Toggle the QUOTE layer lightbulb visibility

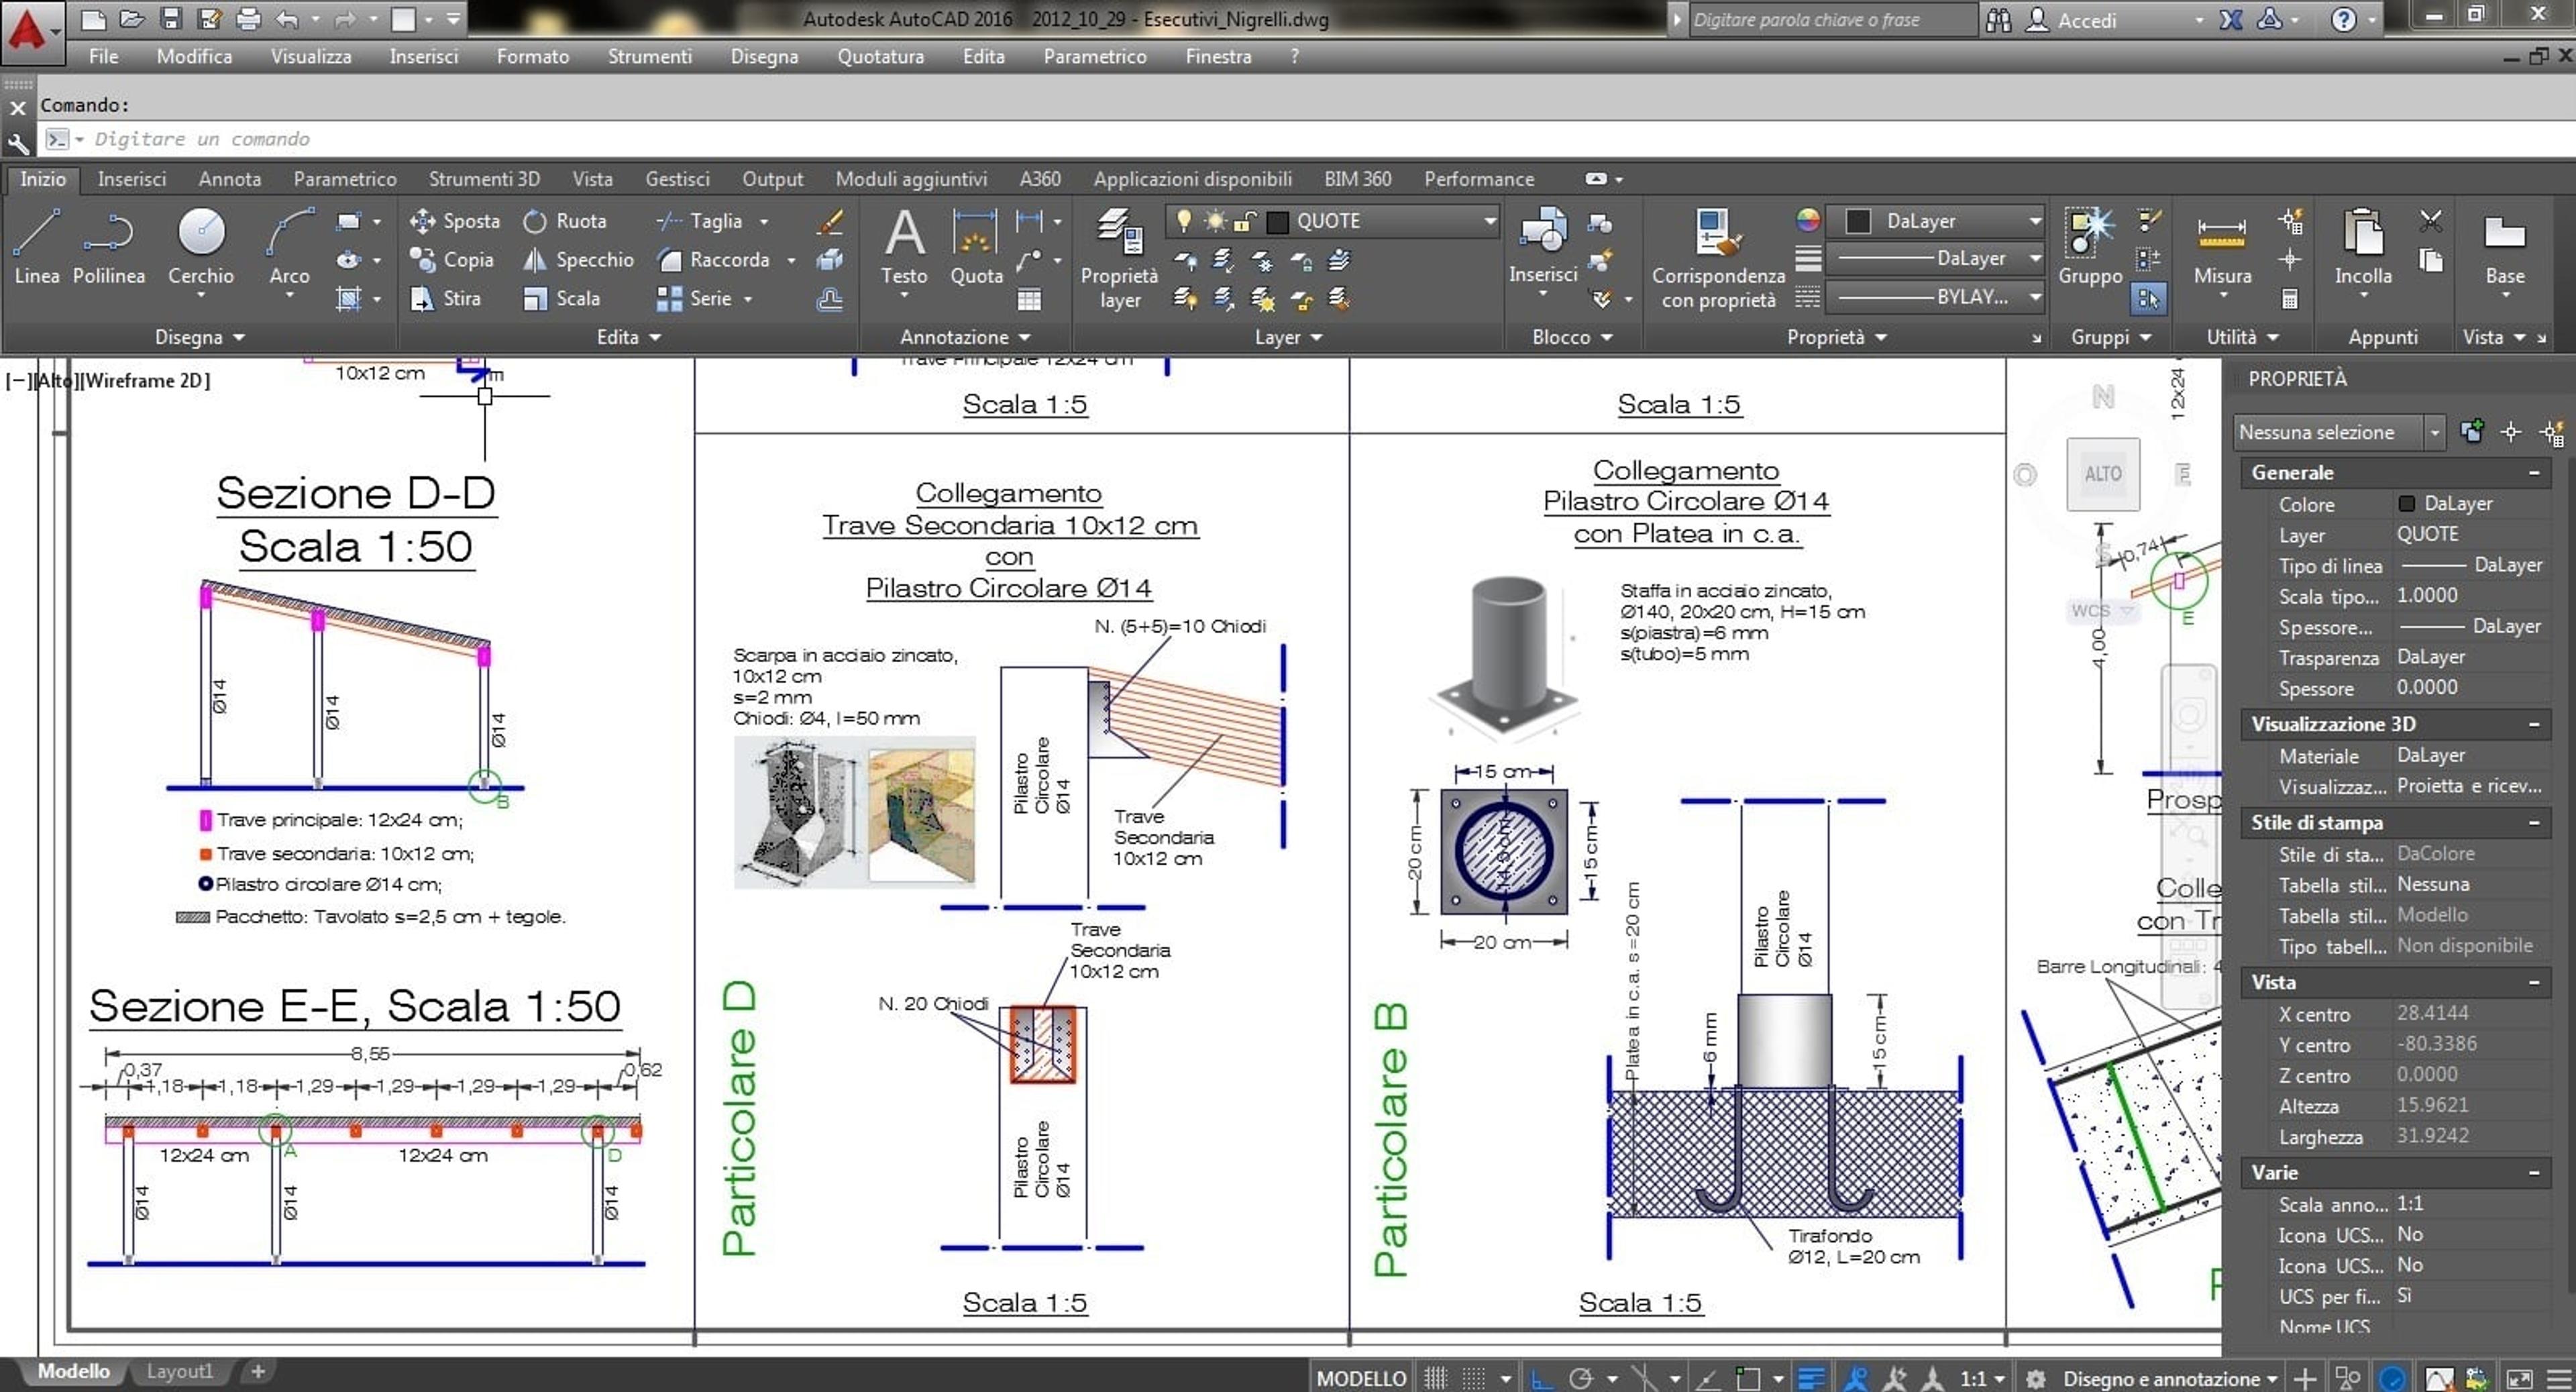pyautogui.click(x=1184, y=221)
